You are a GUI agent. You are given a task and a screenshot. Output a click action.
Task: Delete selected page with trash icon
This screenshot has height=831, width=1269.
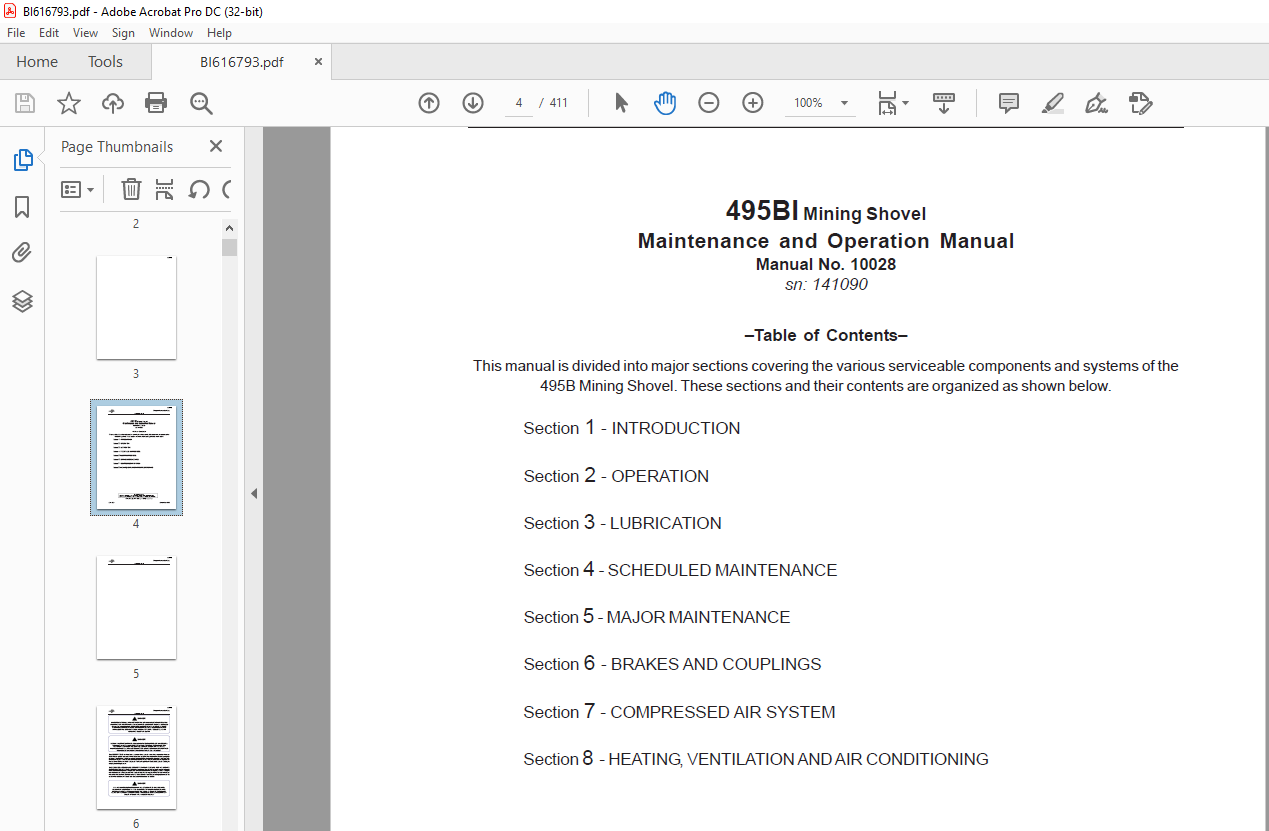coord(131,189)
